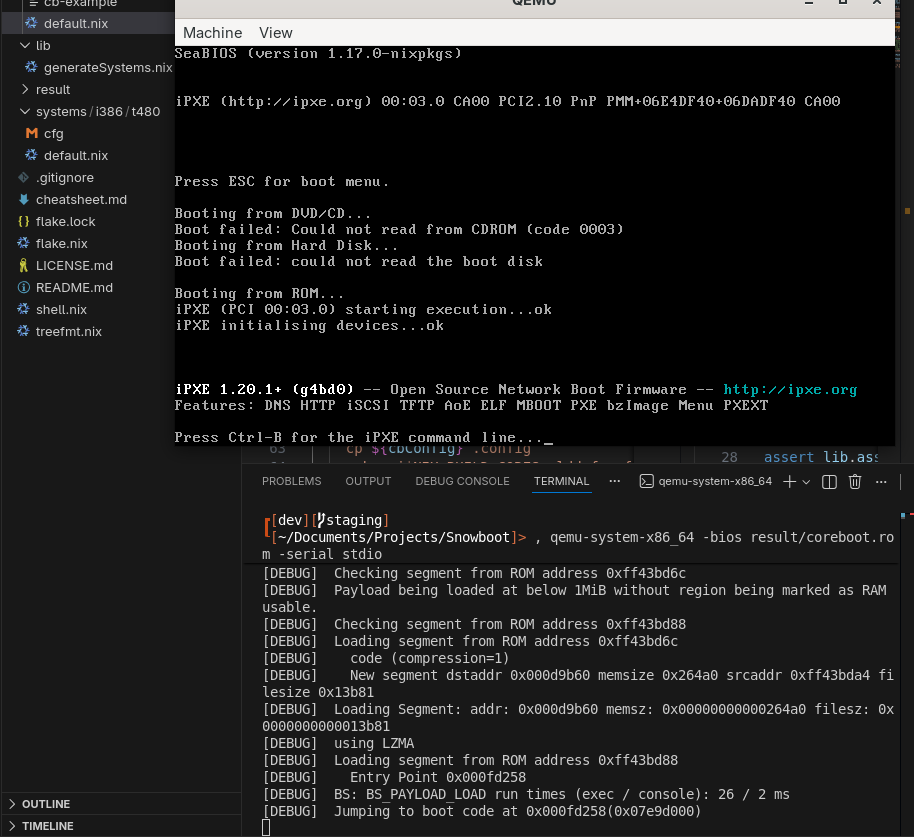Screen dimensions: 914x837
Task: Expand the OUTLINE section
Action: [x=46, y=804]
